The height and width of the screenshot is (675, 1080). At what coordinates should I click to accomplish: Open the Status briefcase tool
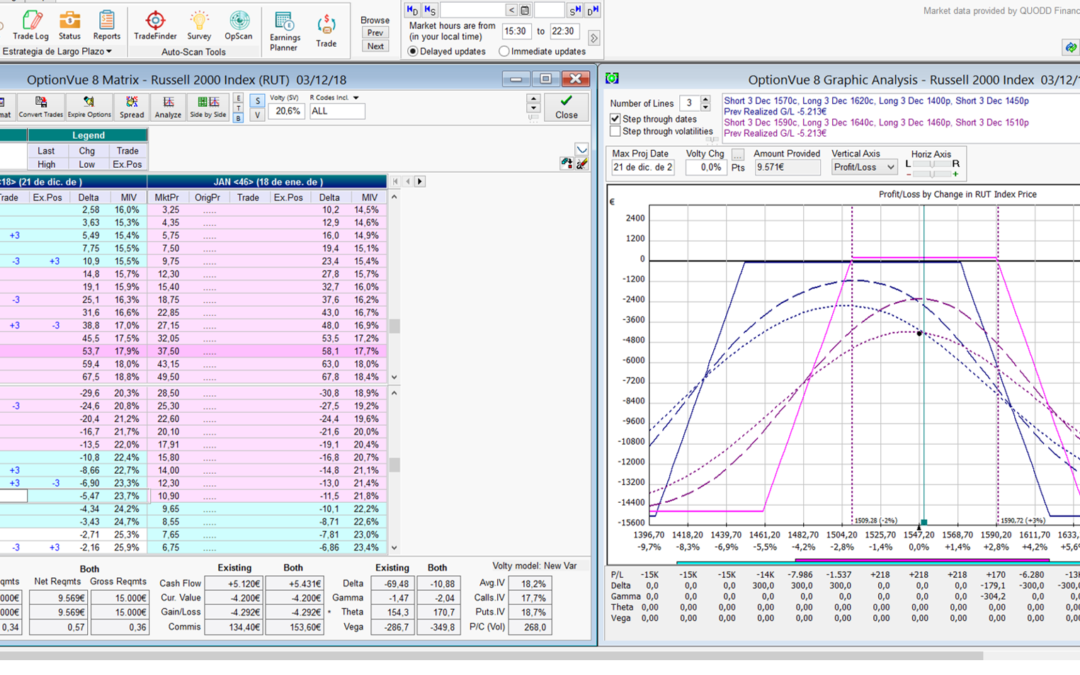(70, 25)
